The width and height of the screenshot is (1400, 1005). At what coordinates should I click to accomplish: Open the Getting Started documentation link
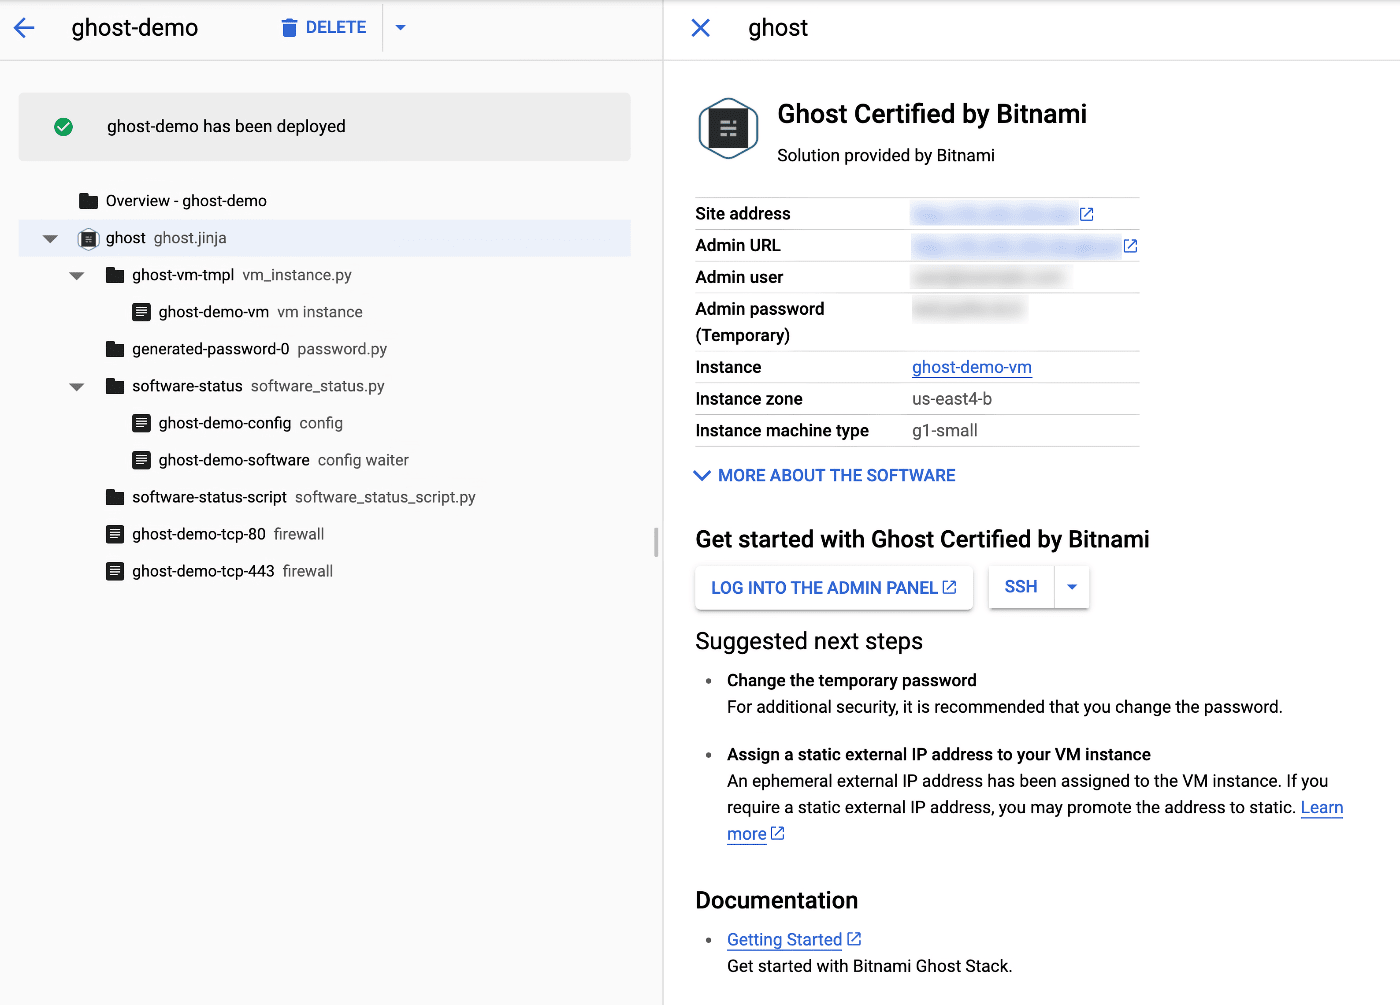pyautogui.click(x=785, y=940)
